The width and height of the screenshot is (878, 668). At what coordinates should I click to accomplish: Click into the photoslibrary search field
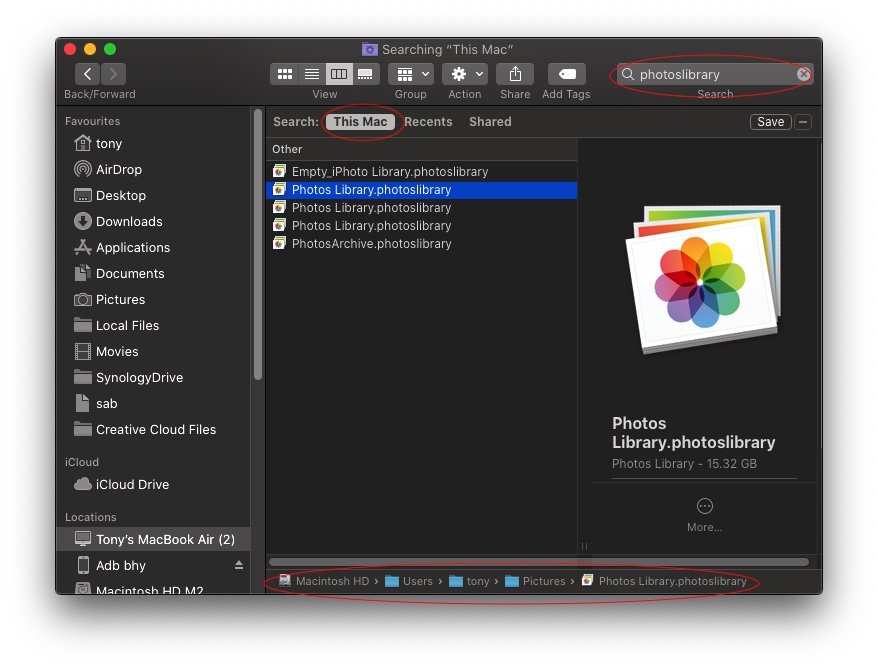[715, 74]
